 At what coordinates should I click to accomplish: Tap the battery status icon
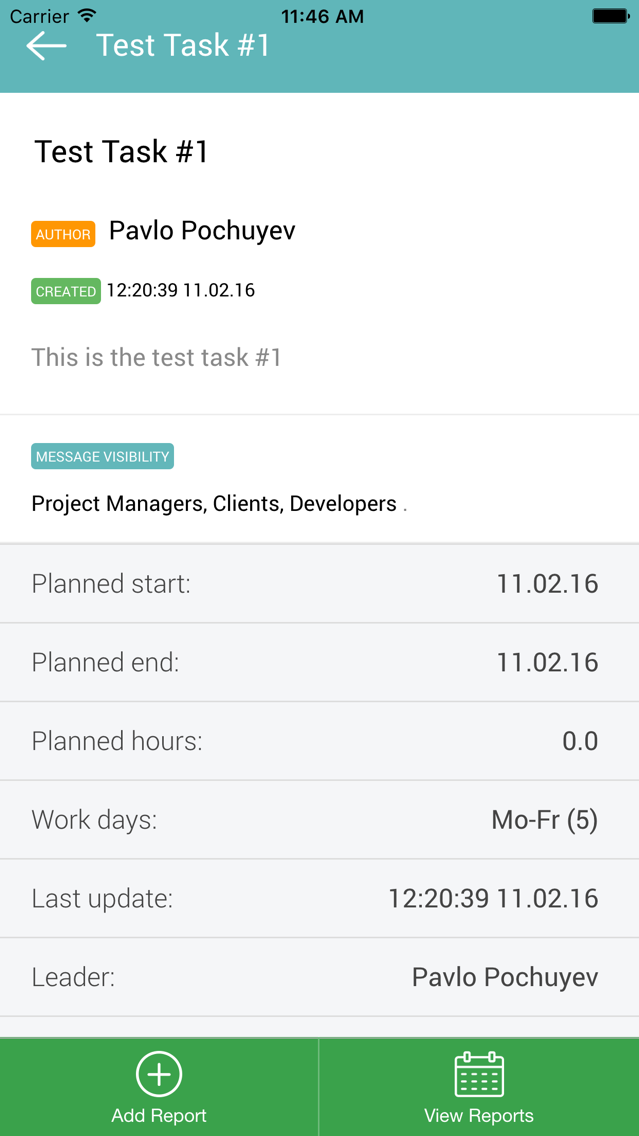[x=609, y=15]
